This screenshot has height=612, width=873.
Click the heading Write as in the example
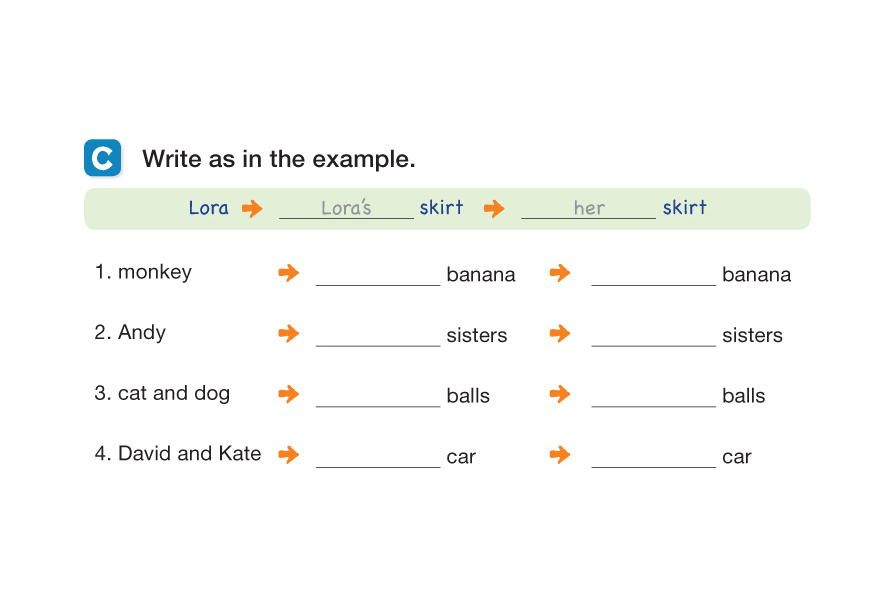279,159
